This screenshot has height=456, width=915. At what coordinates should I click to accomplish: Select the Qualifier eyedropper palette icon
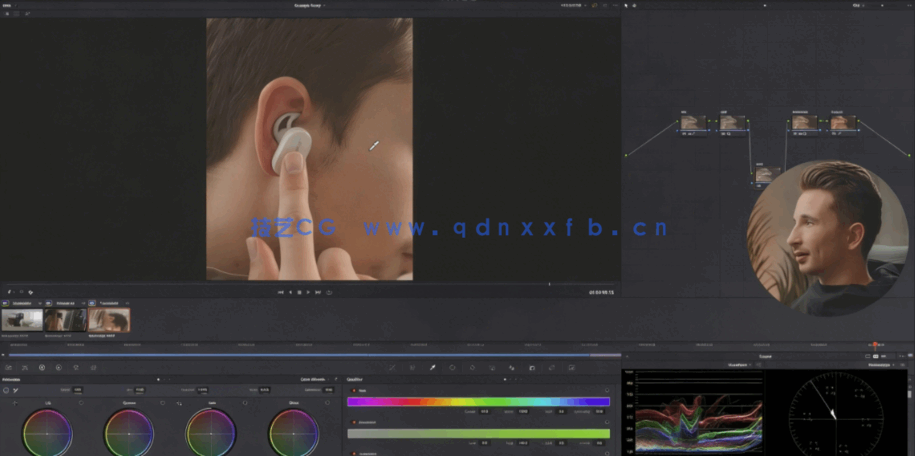[x=432, y=368]
